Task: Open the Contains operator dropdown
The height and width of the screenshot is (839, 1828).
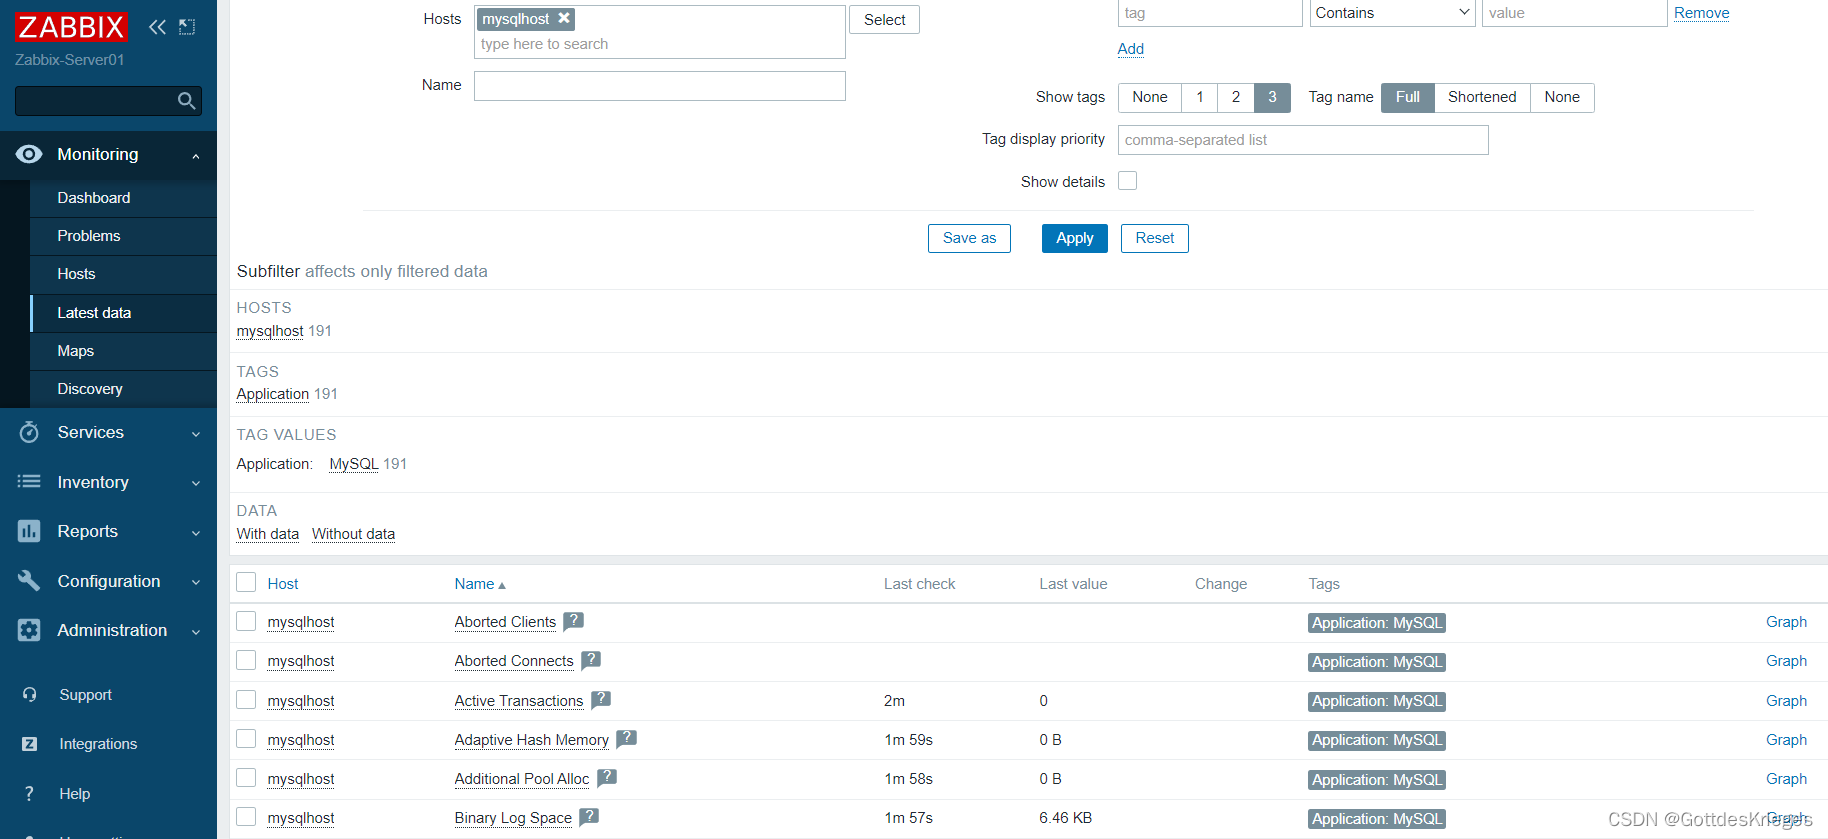Action: pyautogui.click(x=1393, y=13)
